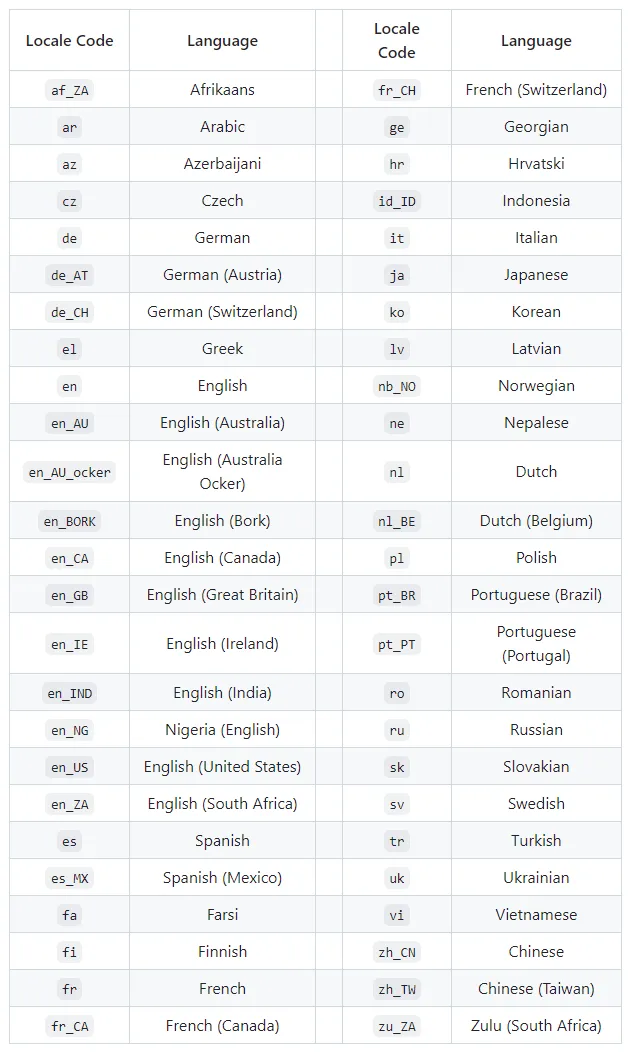Image resolution: width=638 pixels, height=1054 pixels.
Task: Click the Hrvatski language cell
Action: 536,164
